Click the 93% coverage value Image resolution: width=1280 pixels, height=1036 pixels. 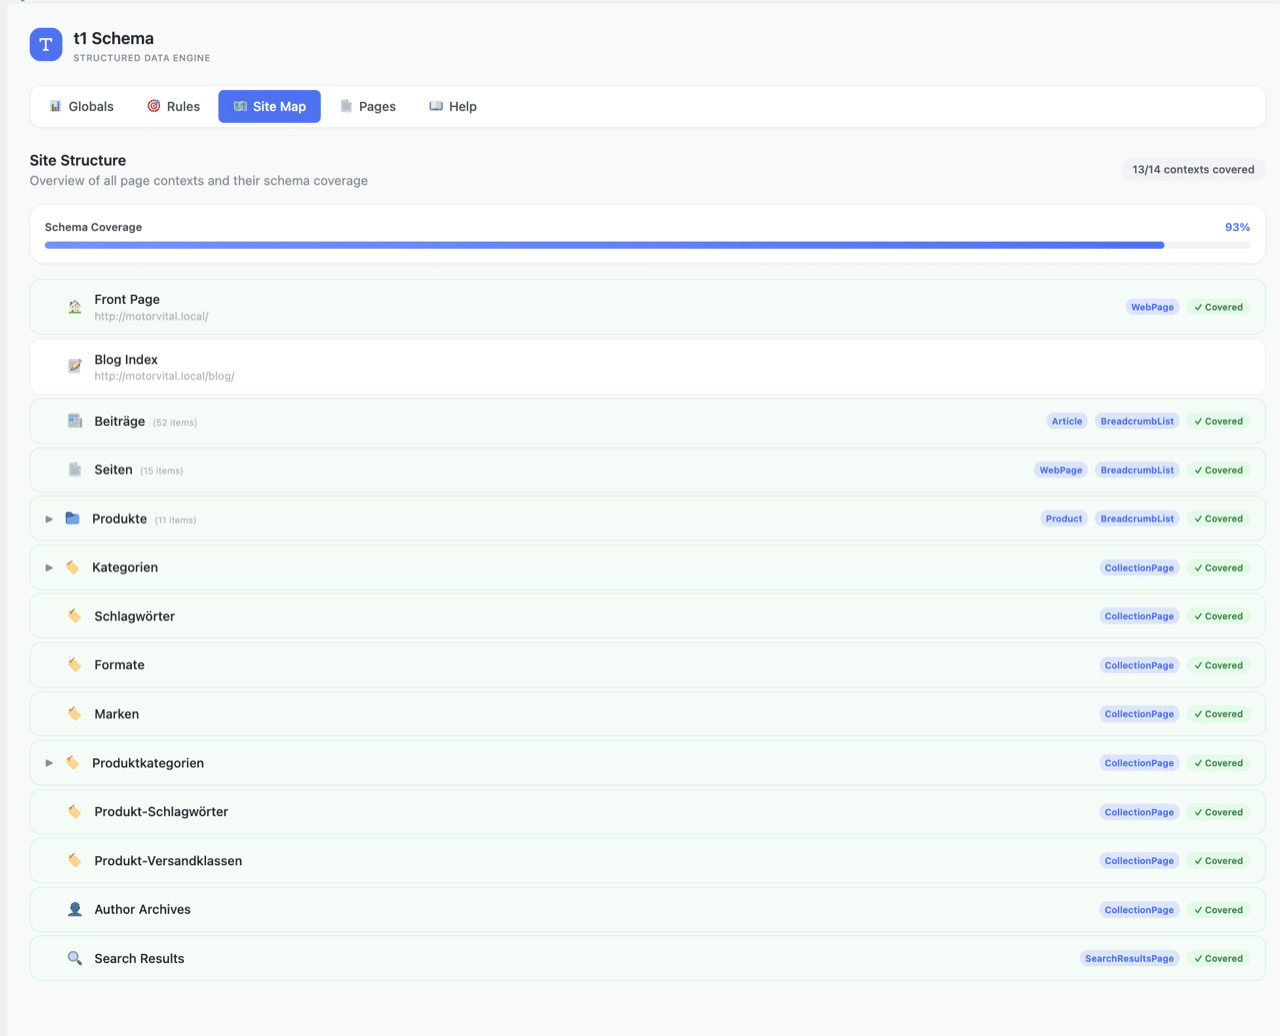coord(1237,227)
